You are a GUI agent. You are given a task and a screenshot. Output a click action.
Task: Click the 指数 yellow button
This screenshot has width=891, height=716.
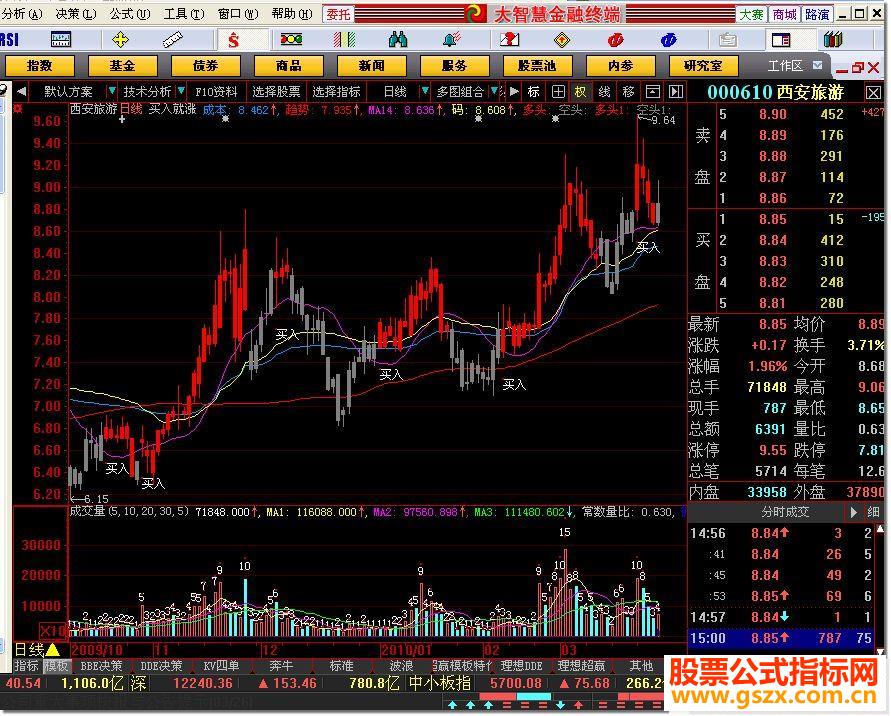pyautogui.click(x=40, y=66)
